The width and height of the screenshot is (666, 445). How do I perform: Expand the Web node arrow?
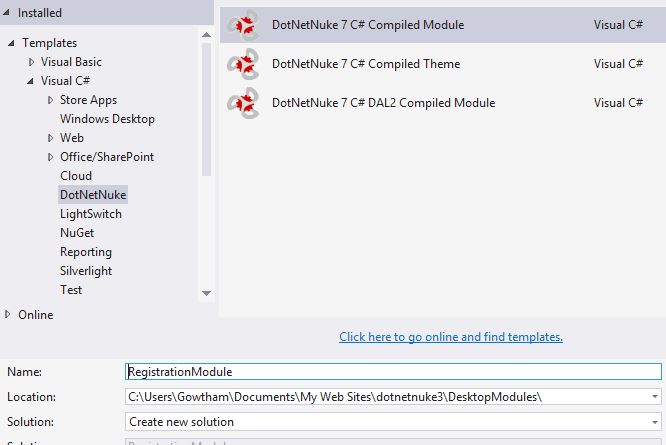coord(51,138)
